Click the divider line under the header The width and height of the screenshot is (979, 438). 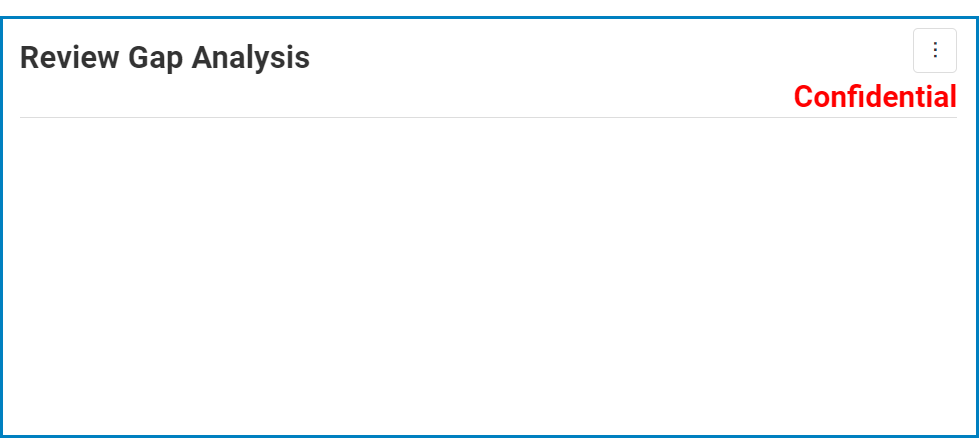click(488, 118)
